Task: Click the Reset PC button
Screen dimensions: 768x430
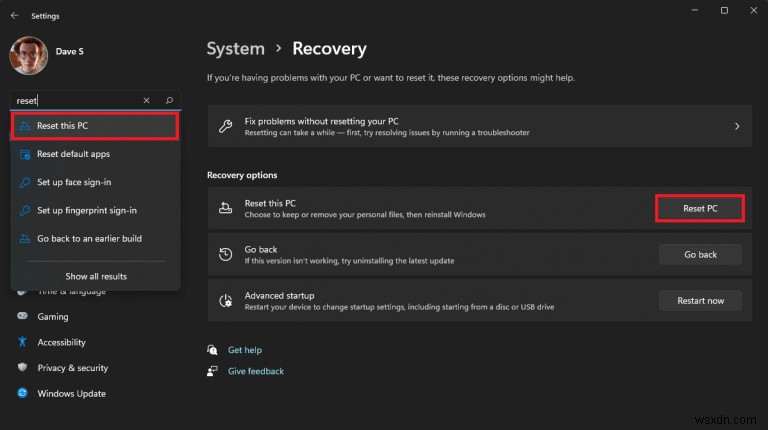Action: tap(700, 209)
